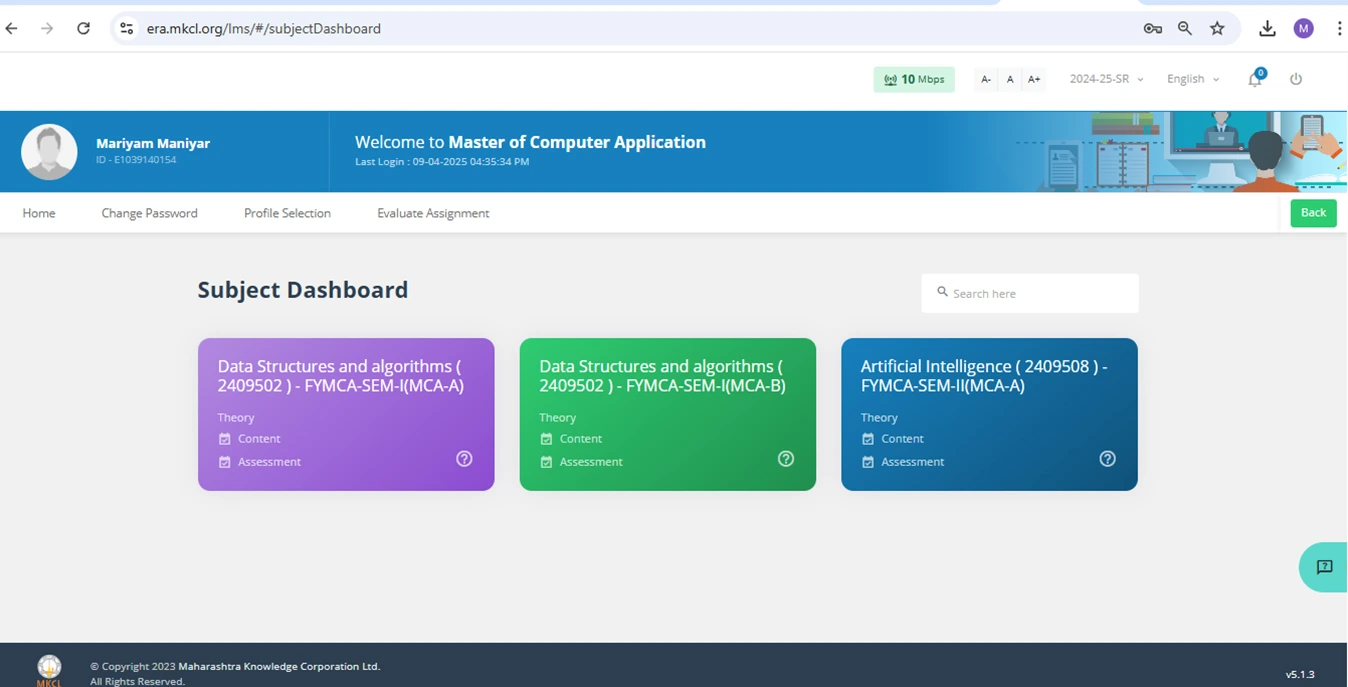Go to the Home menu item
Viewport: 1348px width, 687px height.
click(39, 213)
